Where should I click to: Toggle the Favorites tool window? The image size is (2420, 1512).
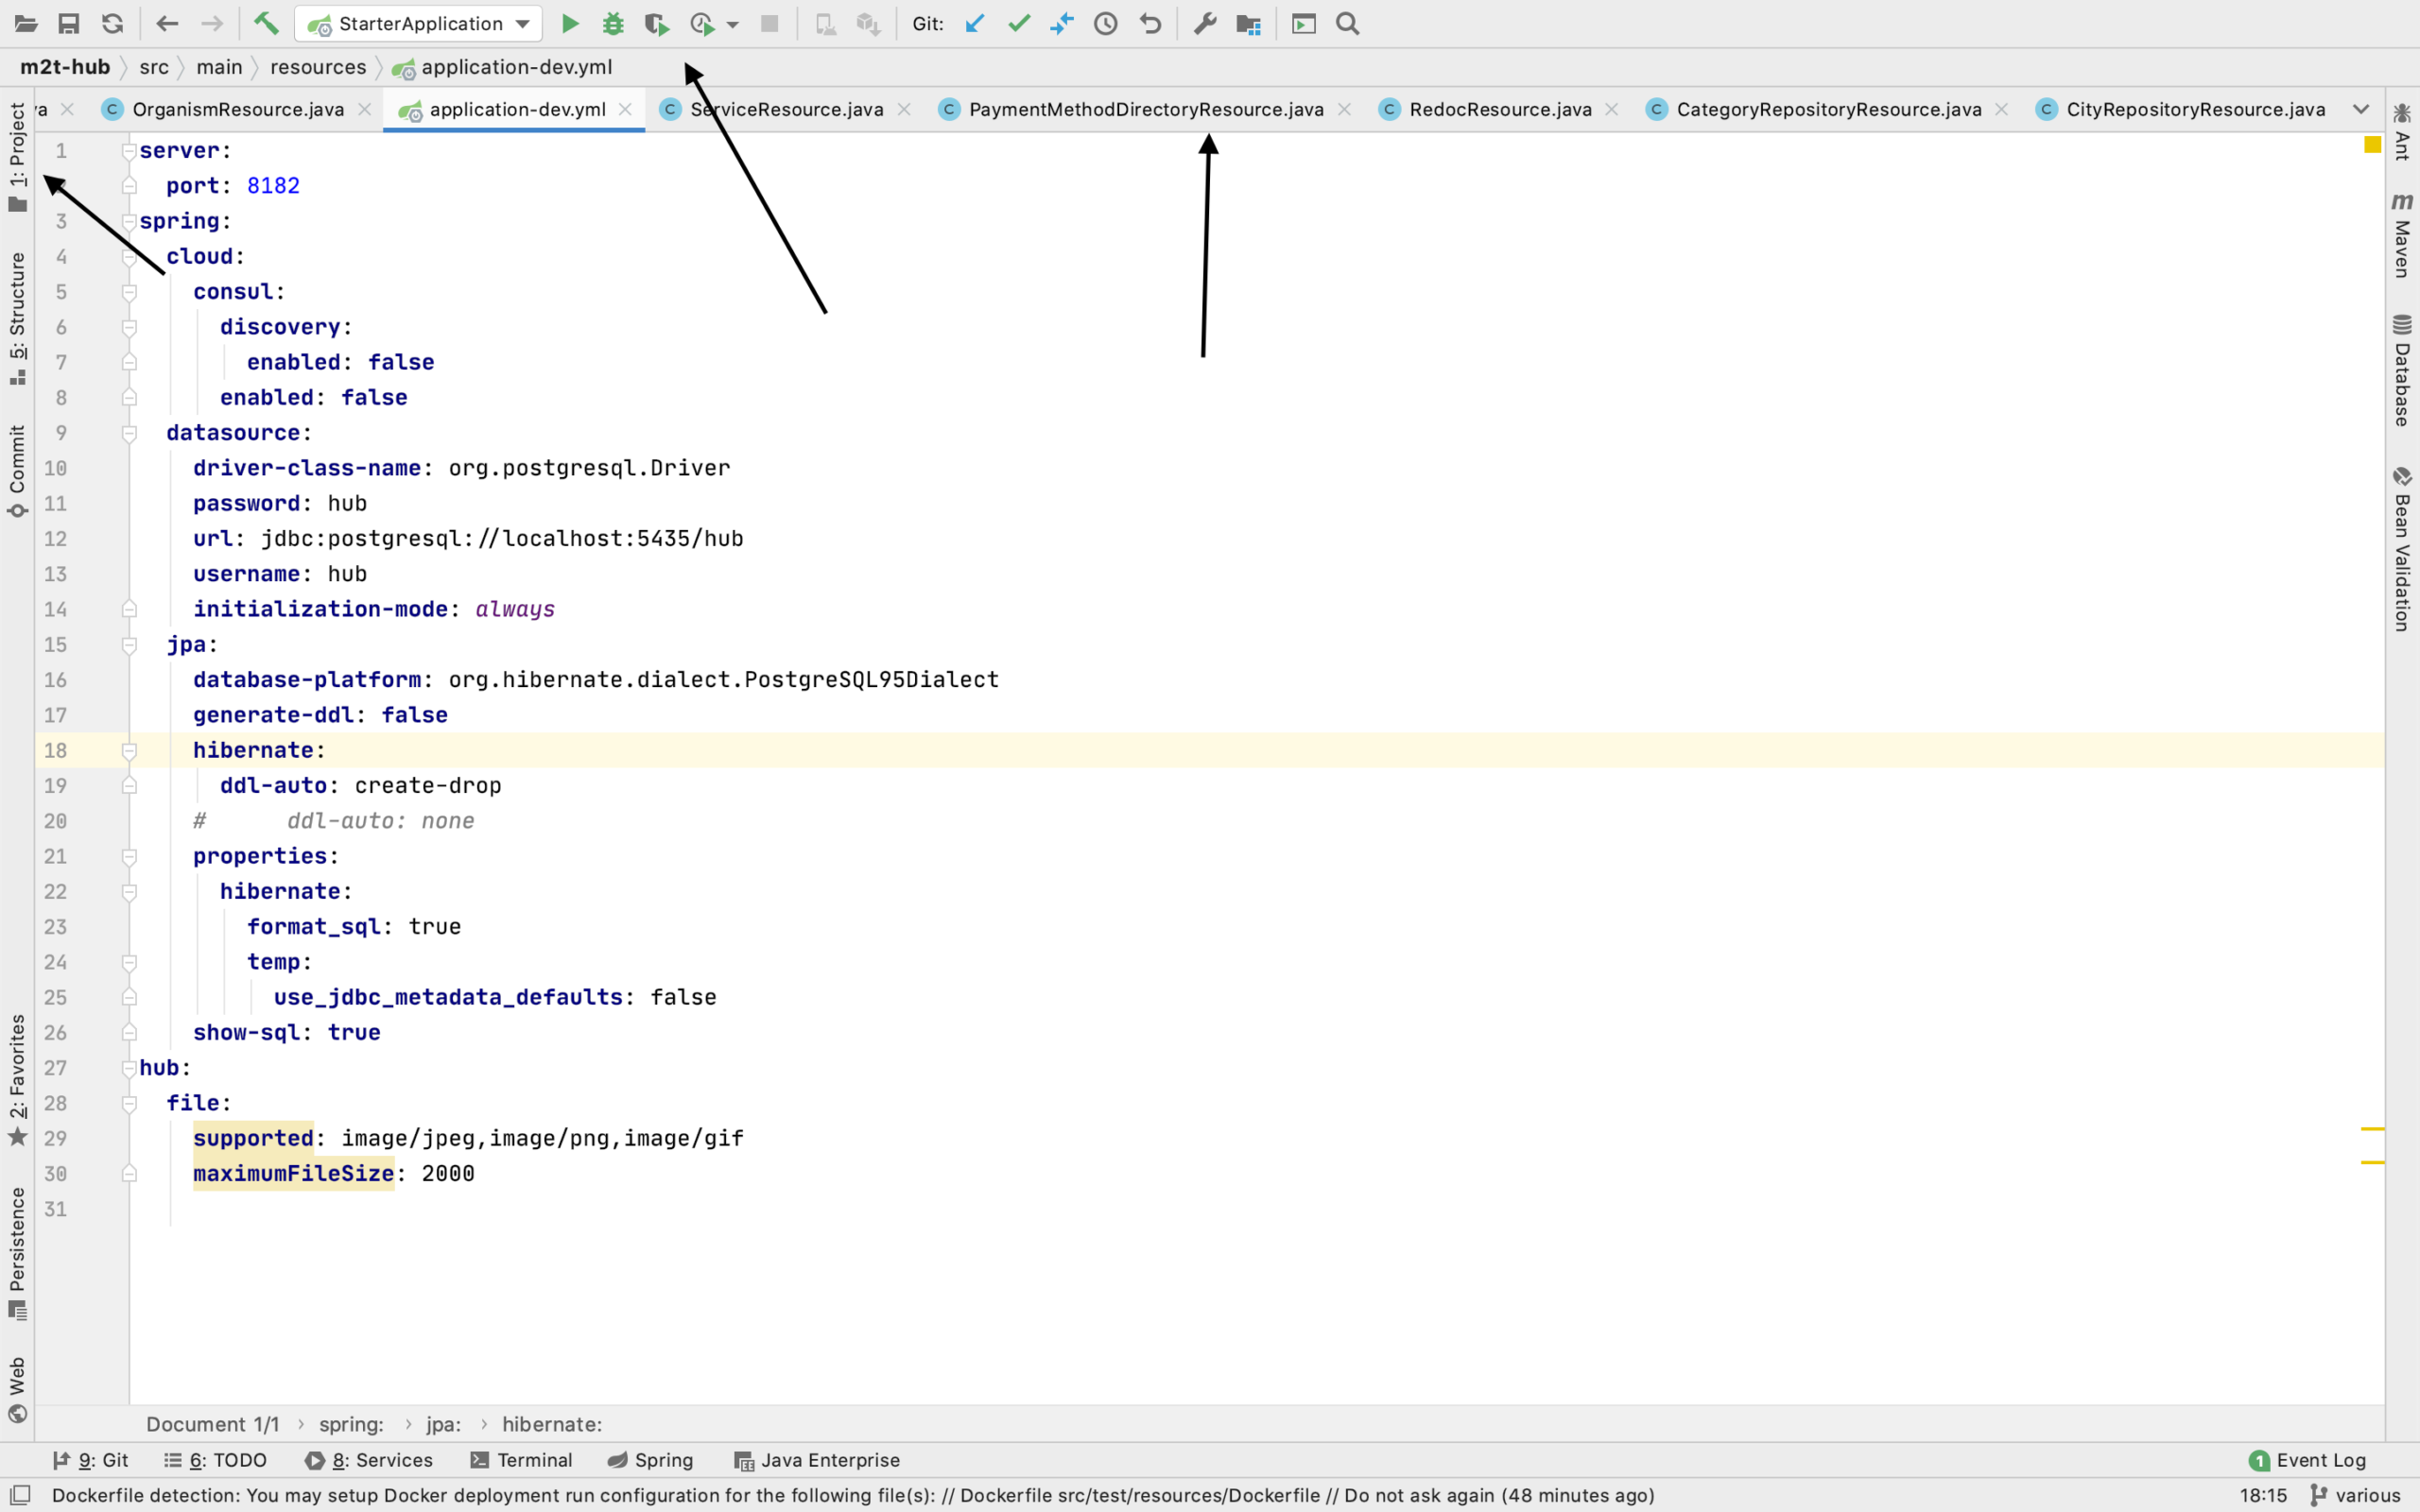pos(17,1080)
